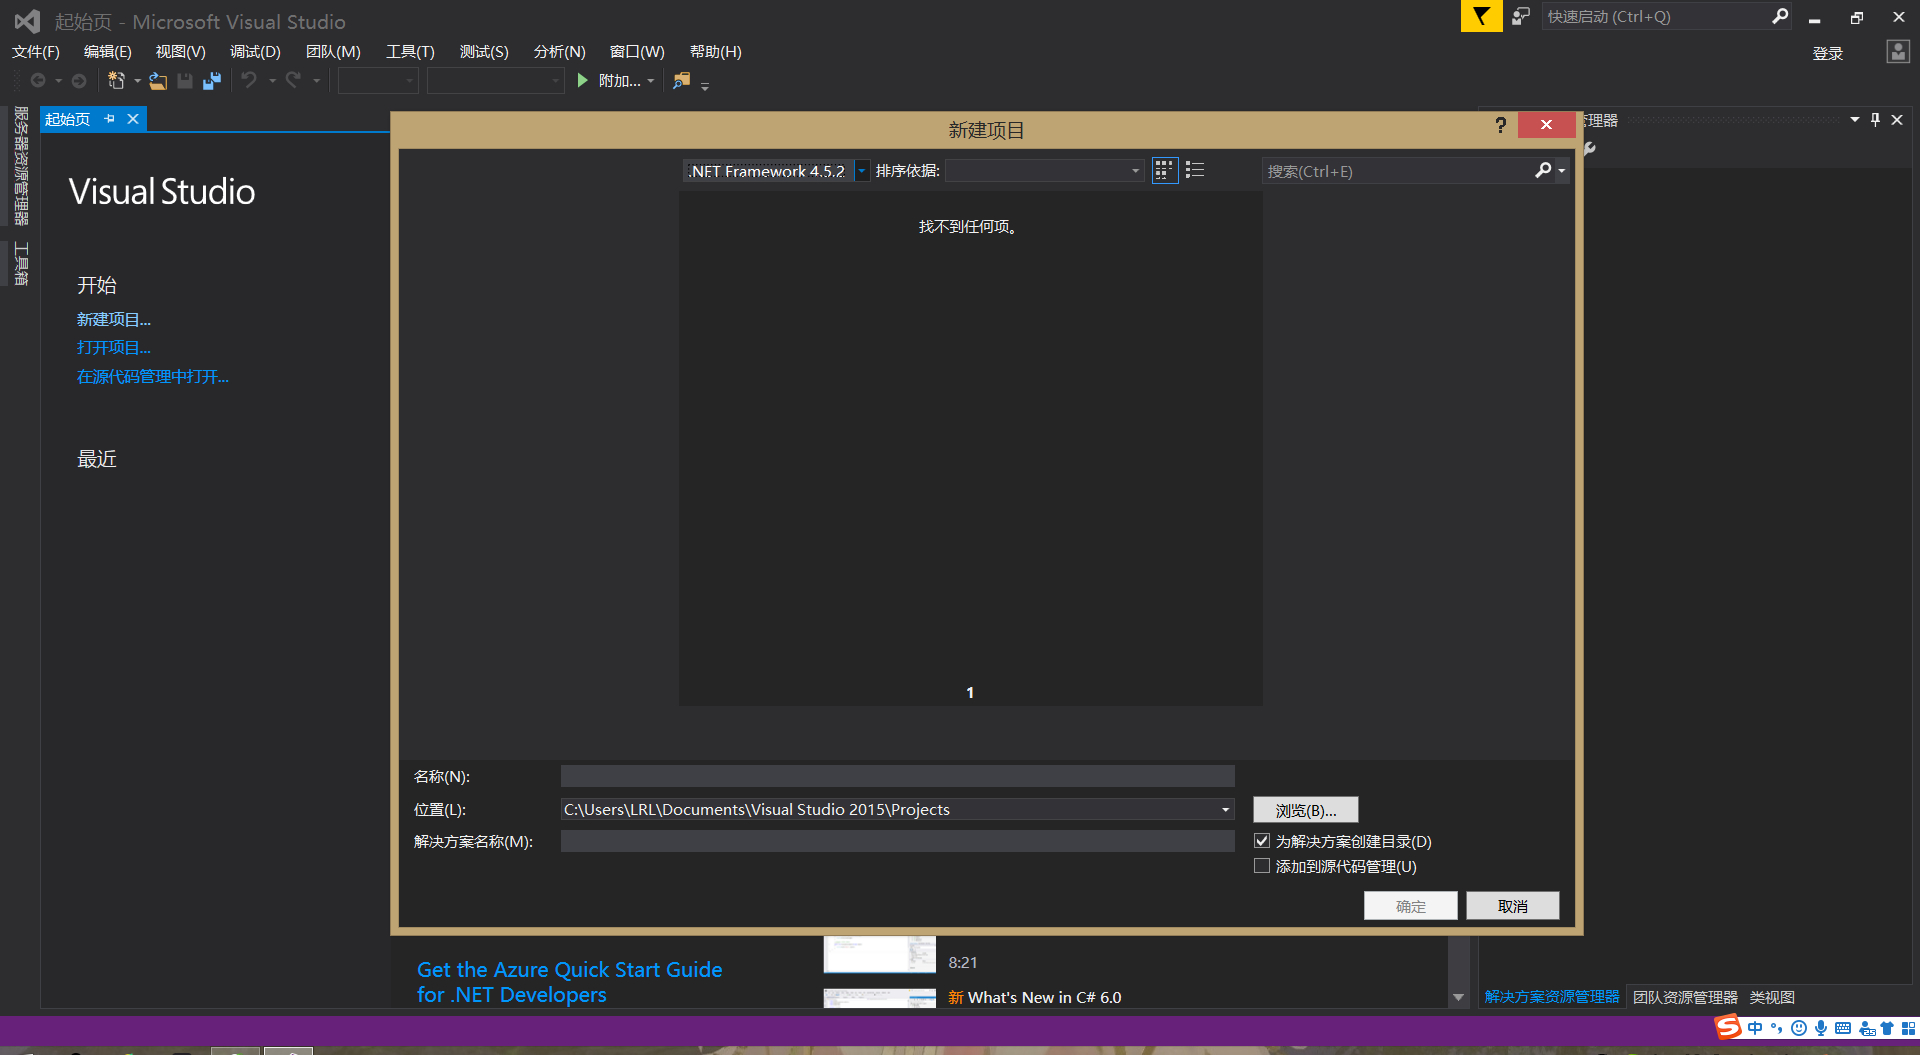
Task: Click the 浏览(B)... button
Action: click(x=1306, y=810)
